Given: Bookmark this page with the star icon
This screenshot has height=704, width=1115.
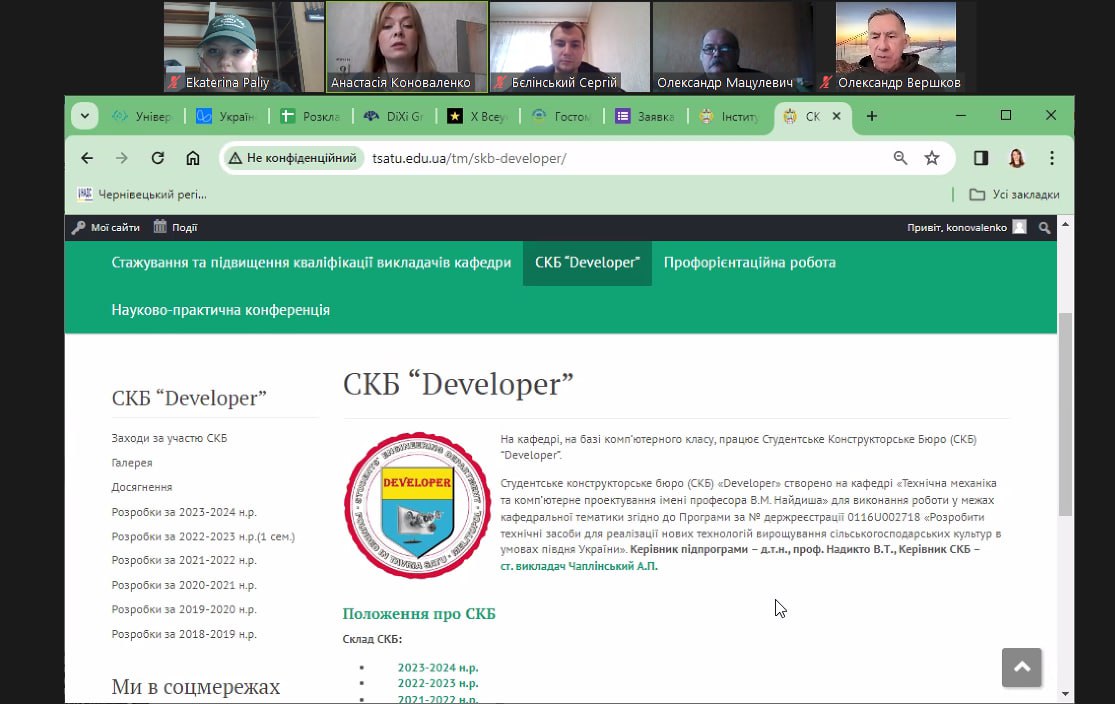Looking at the screenshot, I should coord(932,158).
